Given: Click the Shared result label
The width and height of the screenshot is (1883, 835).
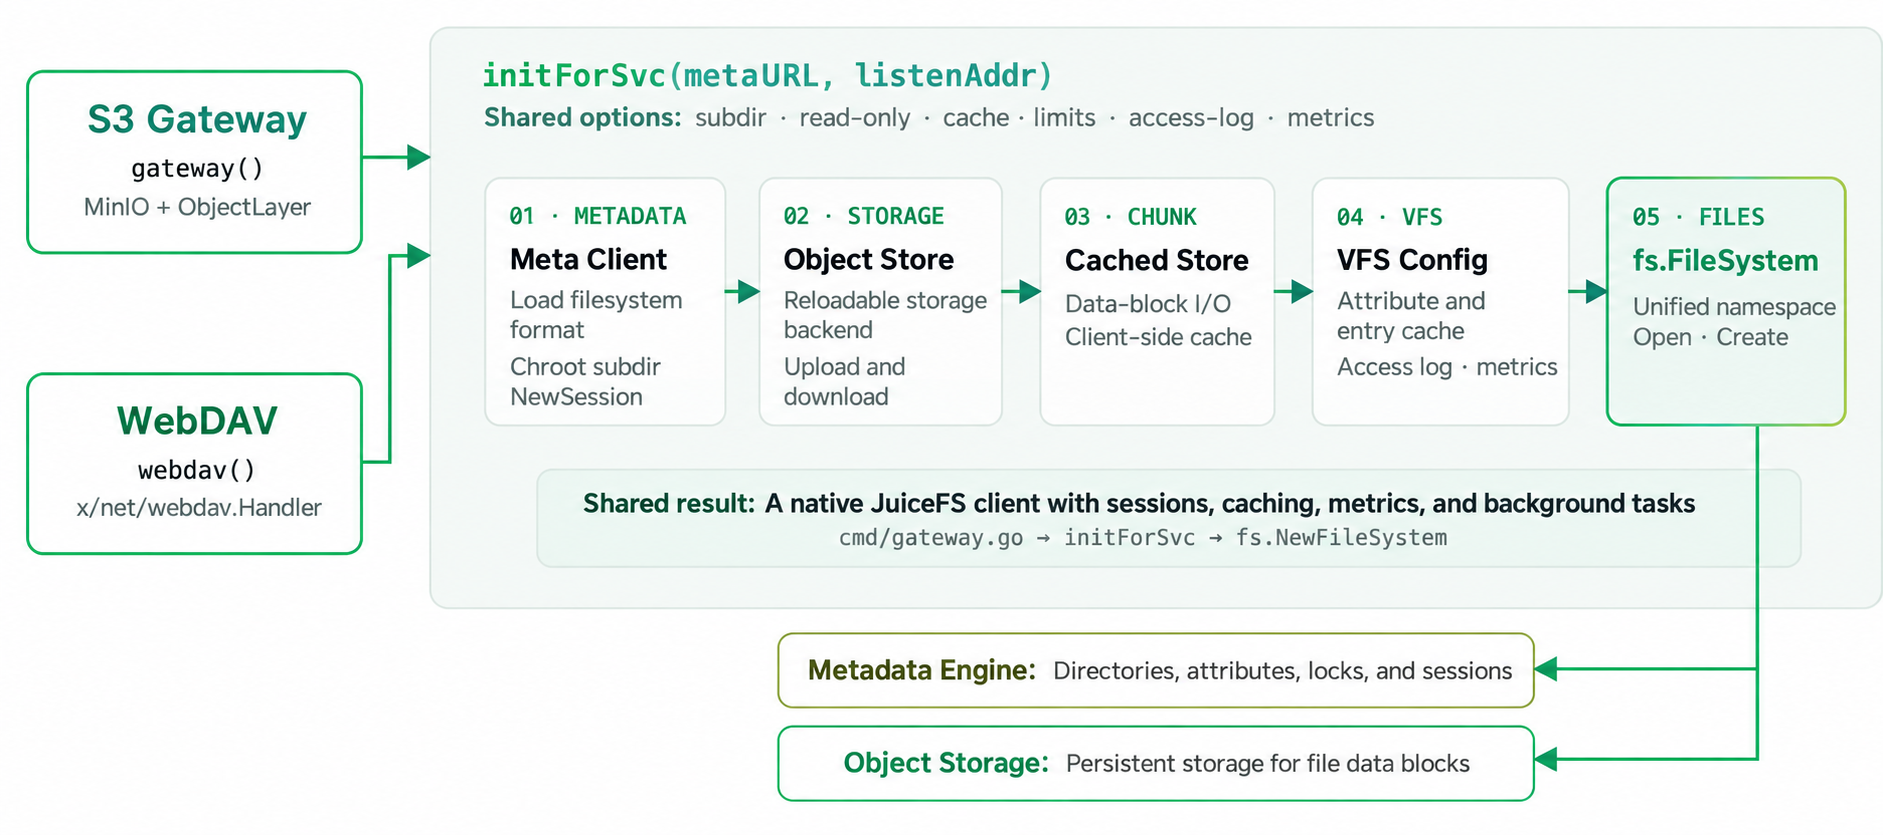Looking at the screenshot, I should coord(669,503).
